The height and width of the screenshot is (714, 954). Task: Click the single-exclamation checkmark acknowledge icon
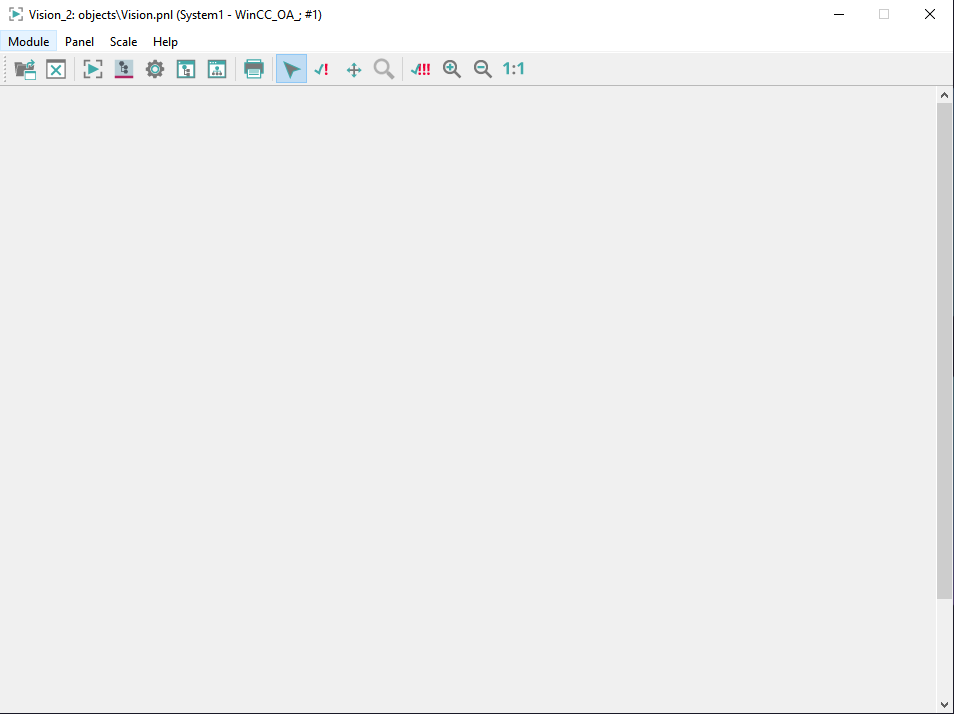coord(322,69)
